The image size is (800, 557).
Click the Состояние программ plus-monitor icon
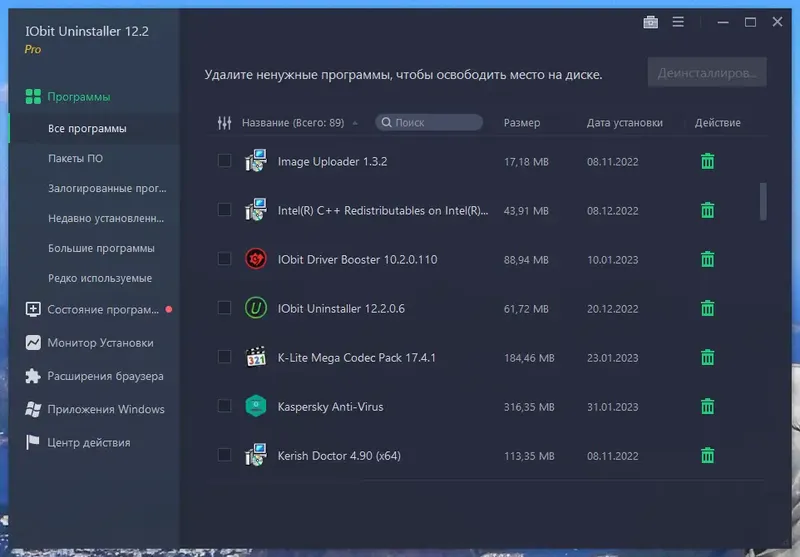(33, 309)
